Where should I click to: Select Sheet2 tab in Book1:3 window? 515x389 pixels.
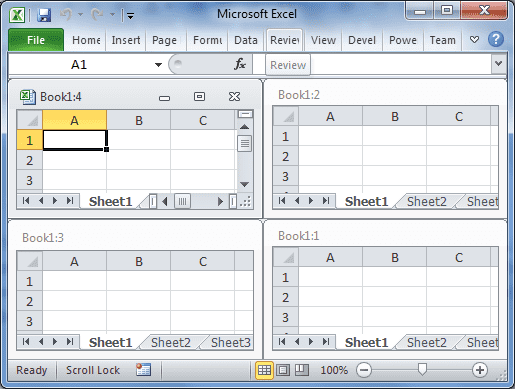coord(171,342)
